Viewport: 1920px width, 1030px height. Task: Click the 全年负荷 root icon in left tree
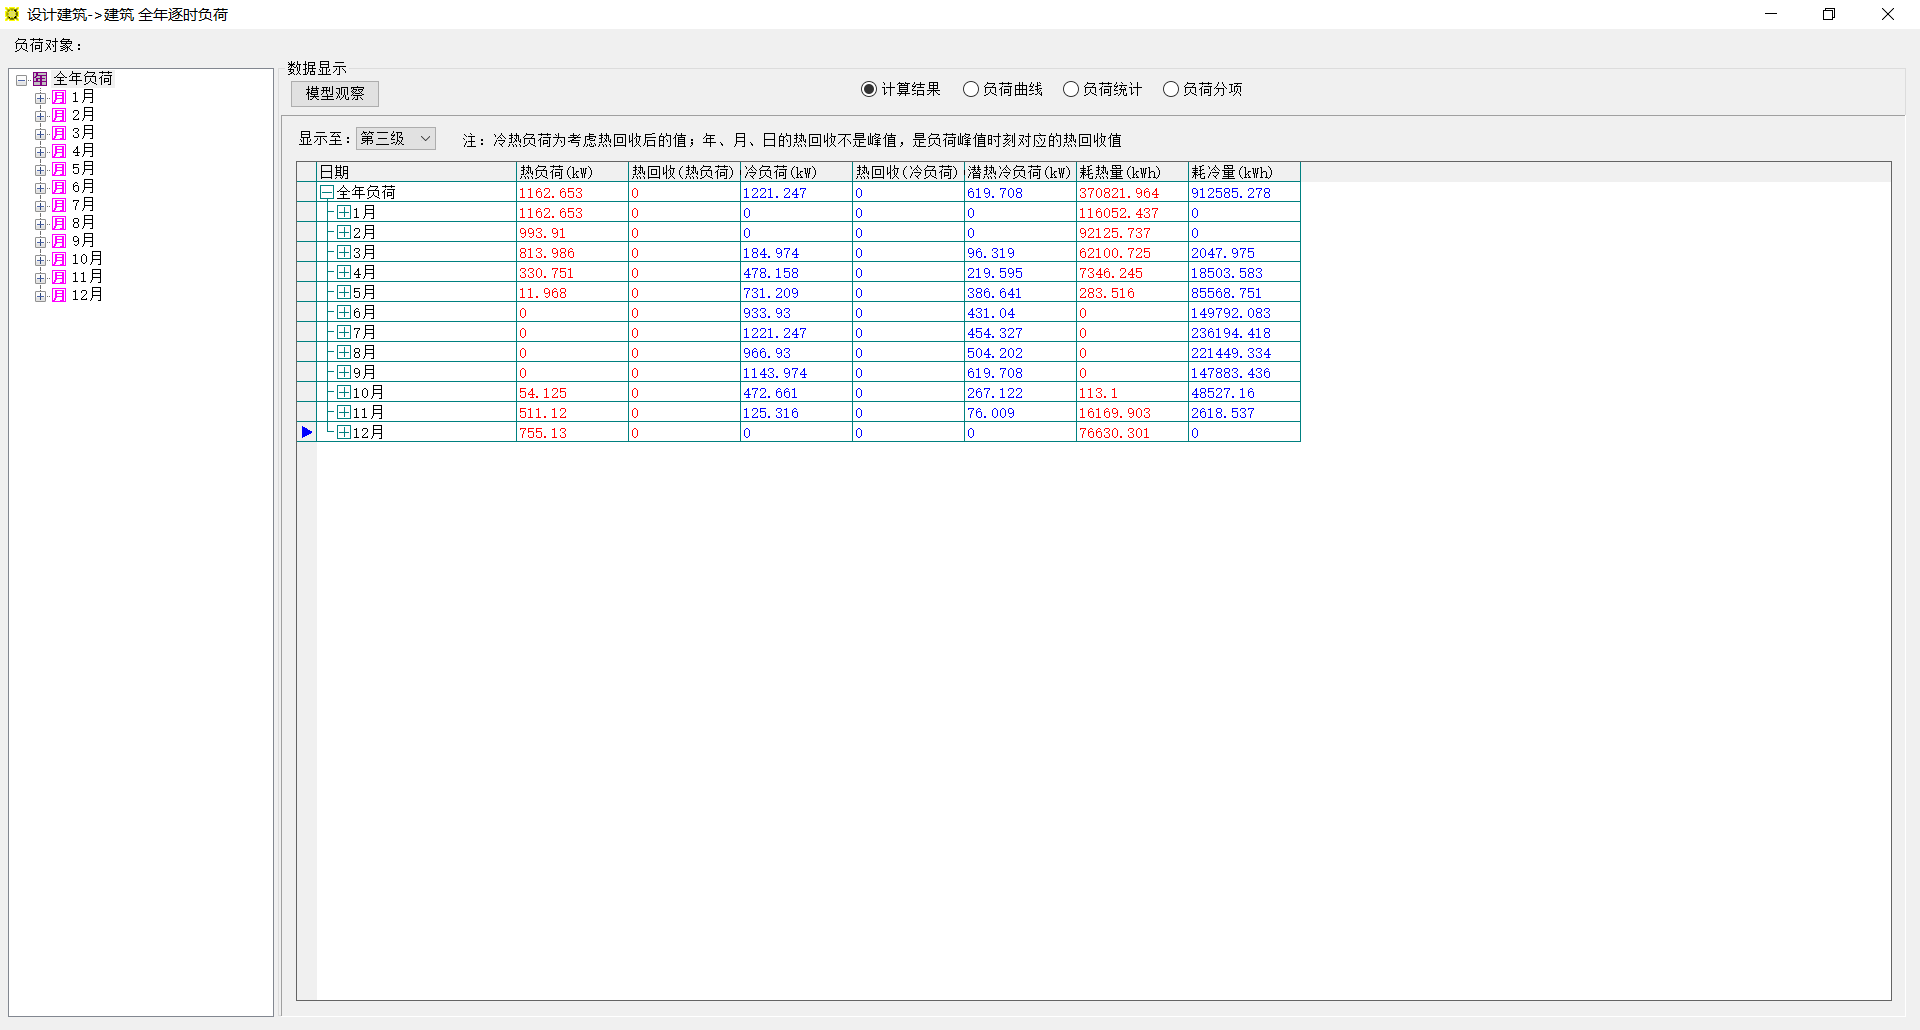(40, 79)
